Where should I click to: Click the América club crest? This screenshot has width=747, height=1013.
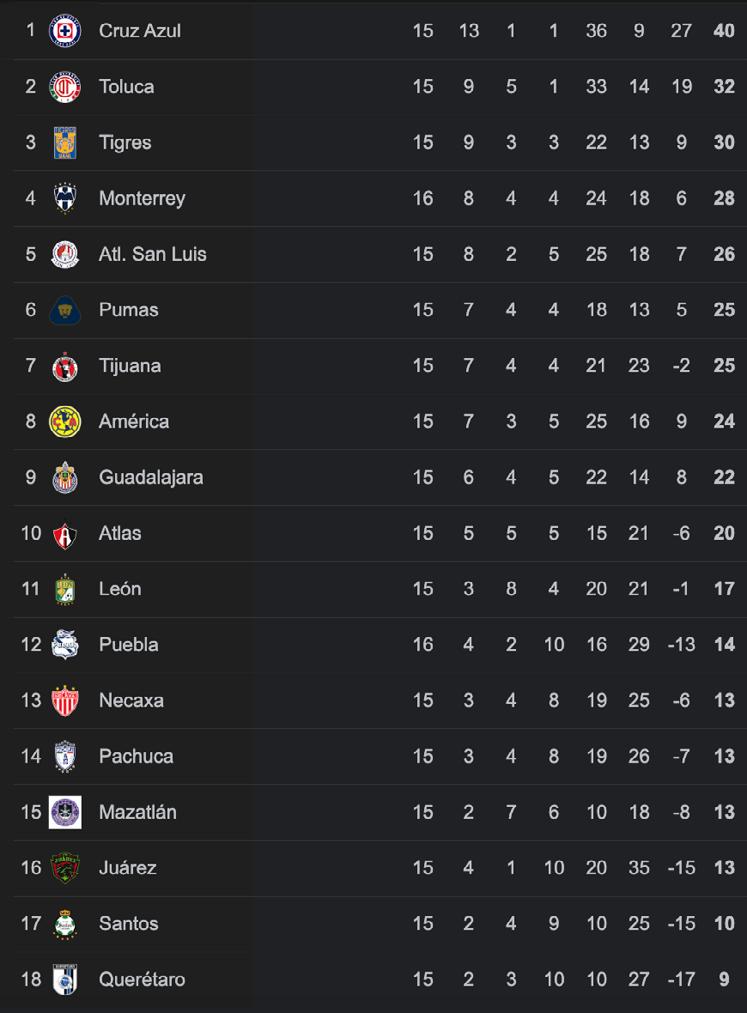tap(65, 422)
